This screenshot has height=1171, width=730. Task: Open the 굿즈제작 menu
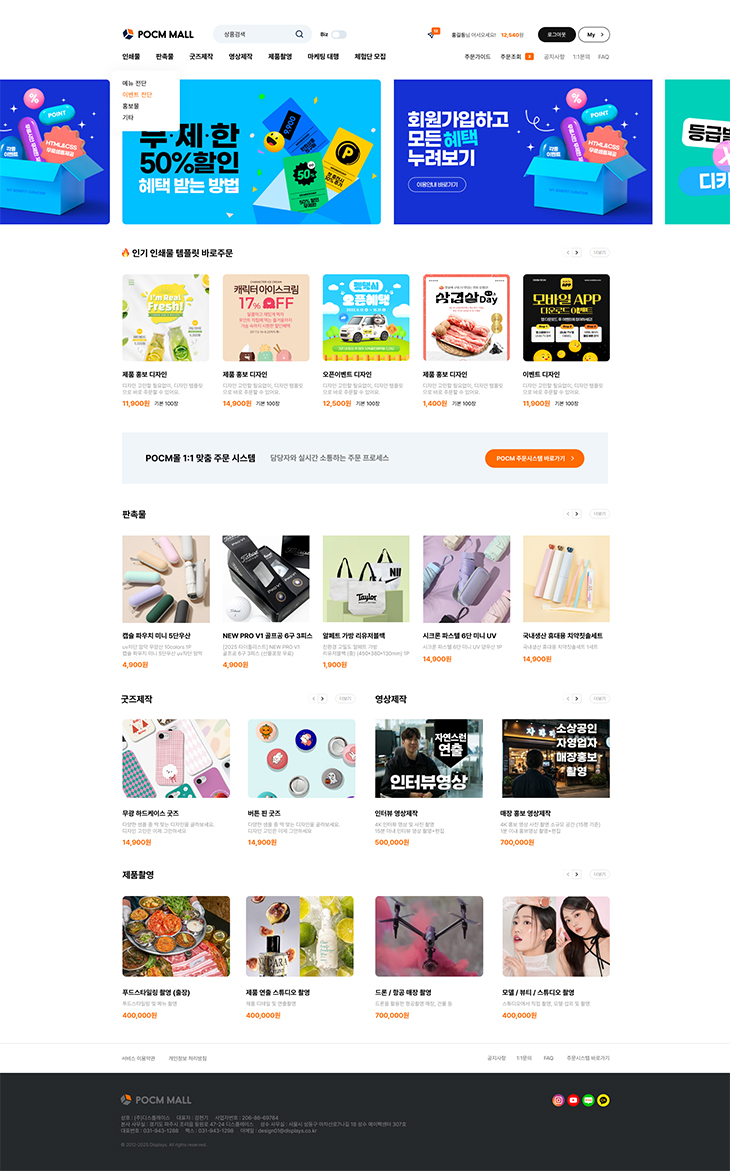tap(201, 57)
